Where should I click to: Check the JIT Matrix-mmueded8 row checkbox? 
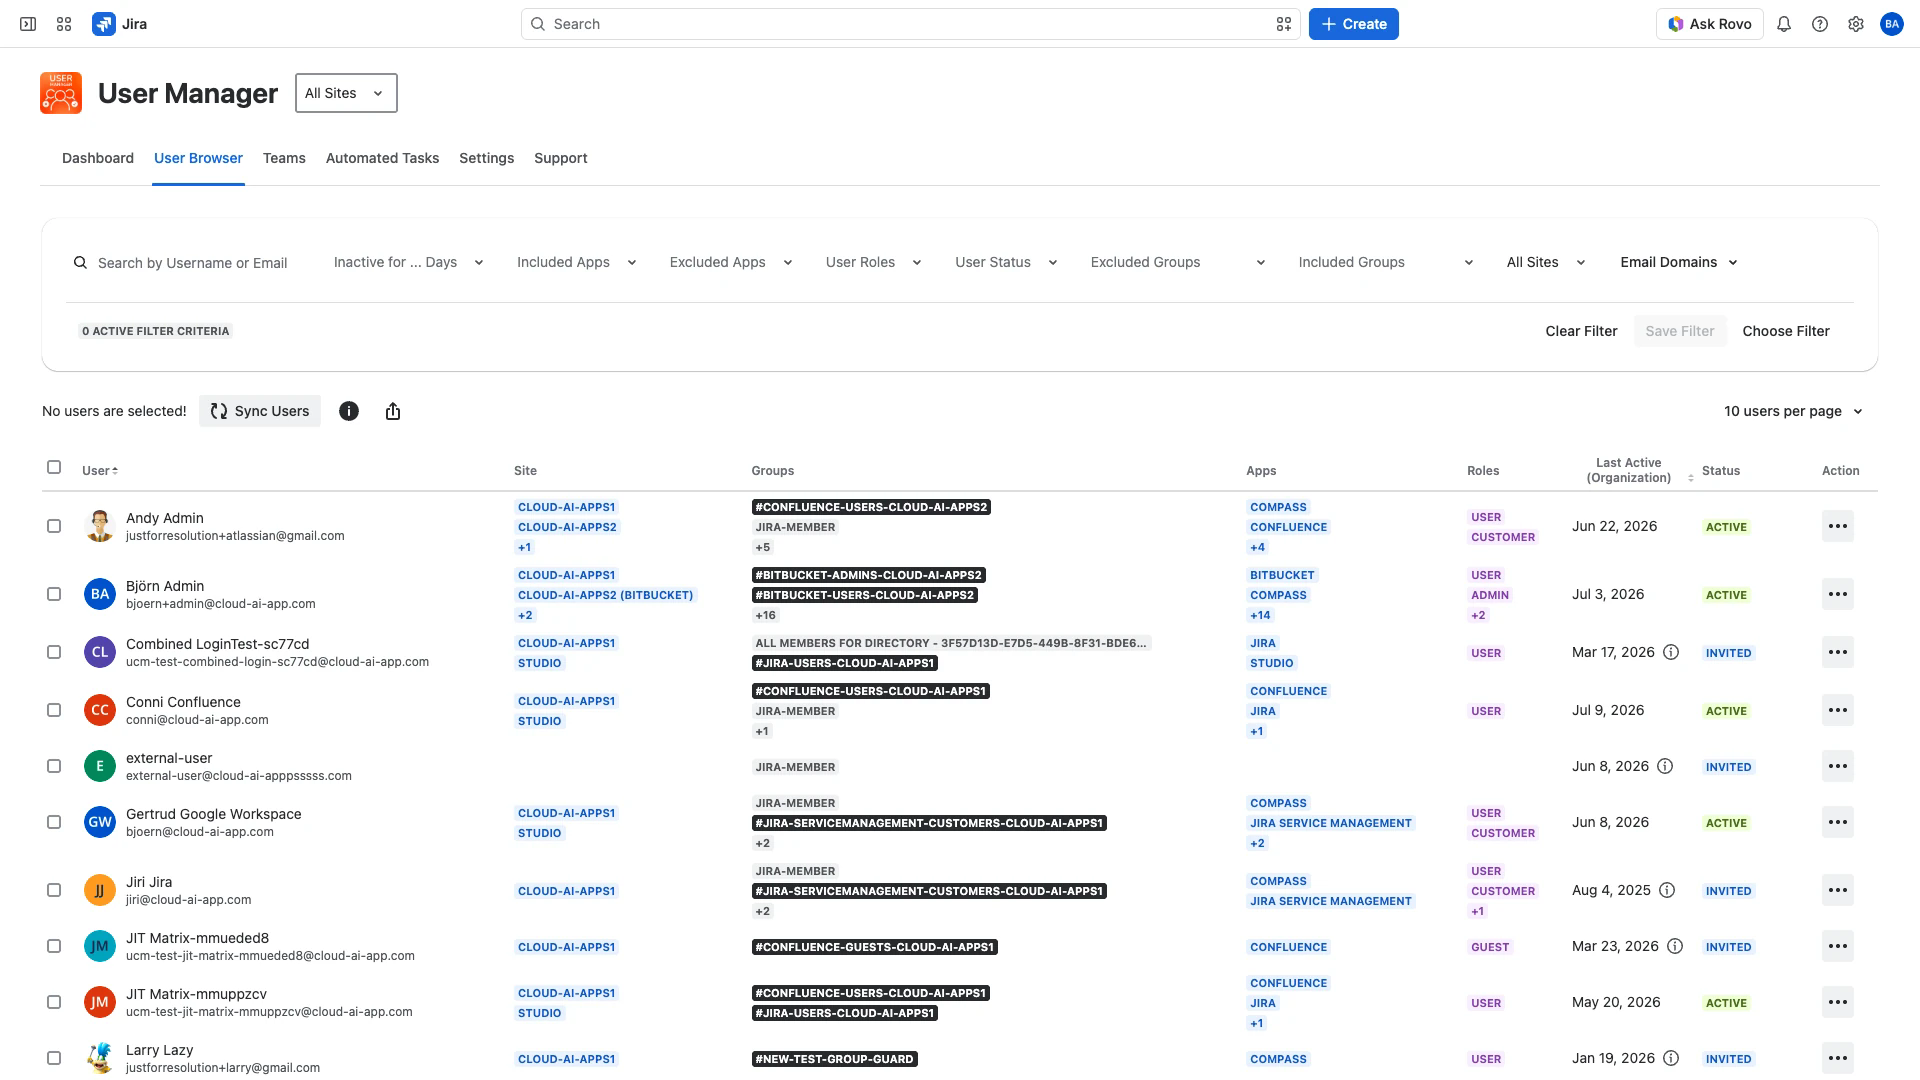click(54, 946)
